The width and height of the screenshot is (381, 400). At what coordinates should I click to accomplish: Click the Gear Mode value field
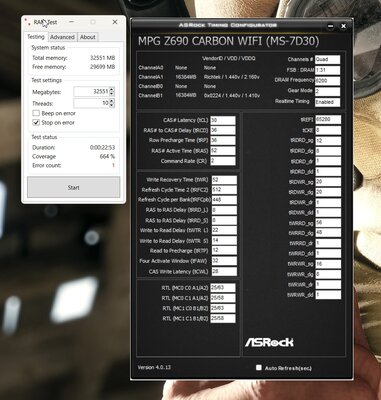click(x=327, y=91)
